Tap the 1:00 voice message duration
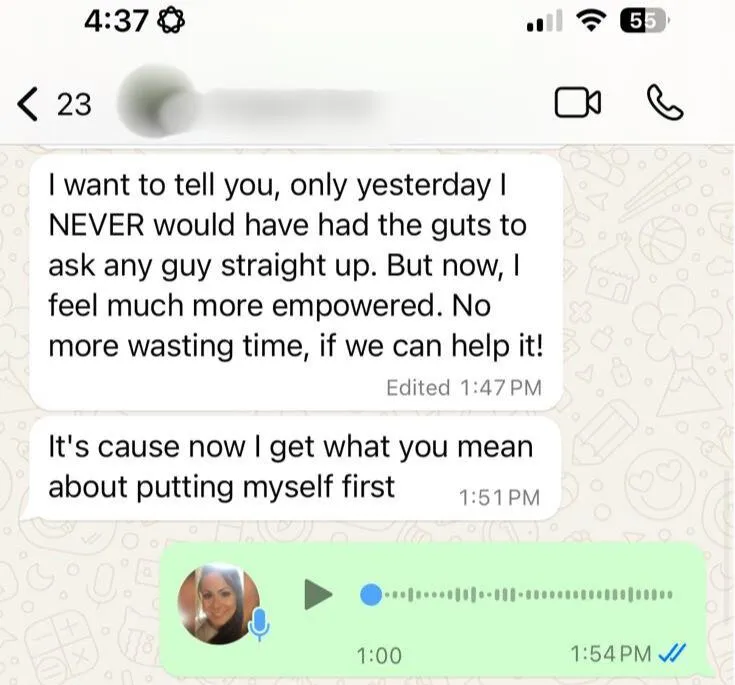This screenshot has height=685, width=735. tap(379, 655)
